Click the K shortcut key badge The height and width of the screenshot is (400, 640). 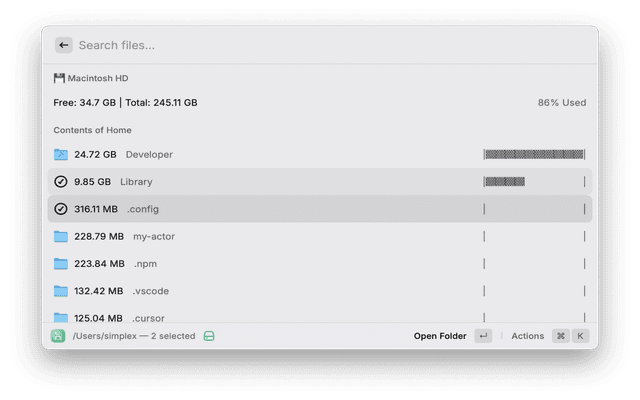pyautogui.click(x=580, y=336)
